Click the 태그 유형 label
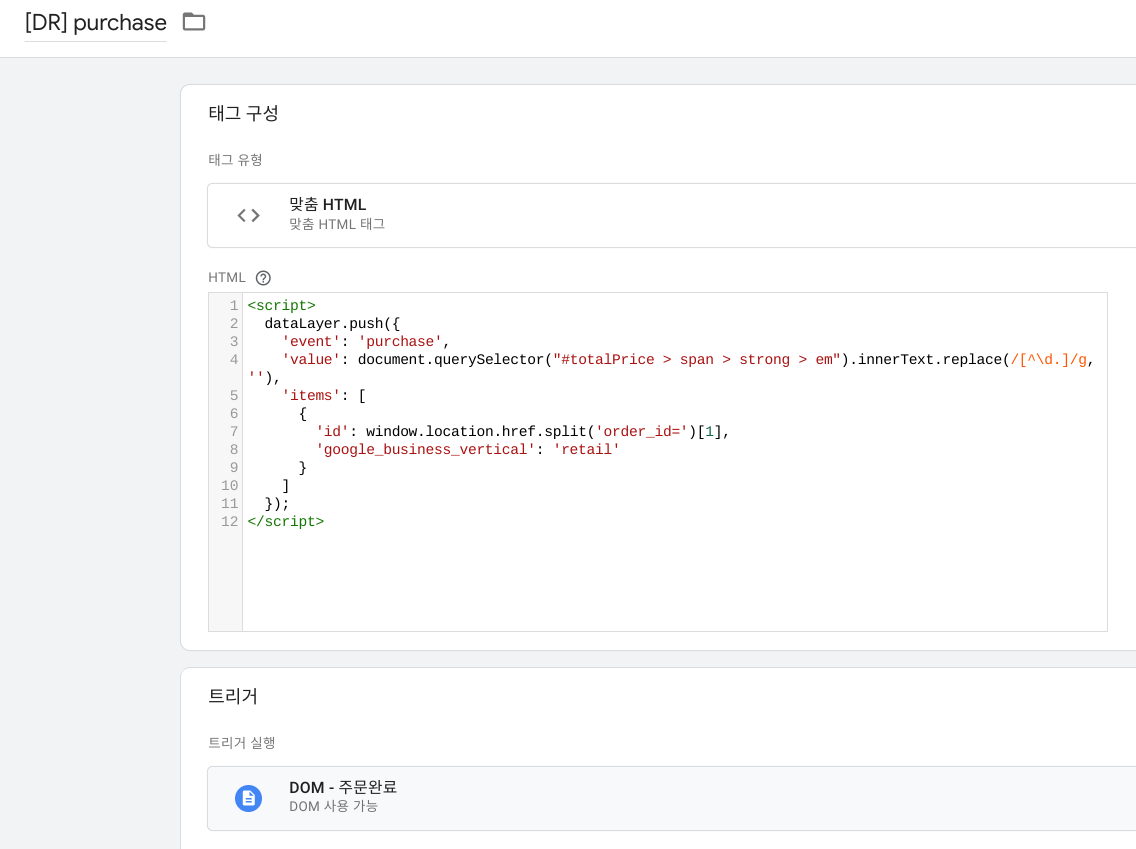Viewport: 1136px width, 849px height. pos(235,159)
